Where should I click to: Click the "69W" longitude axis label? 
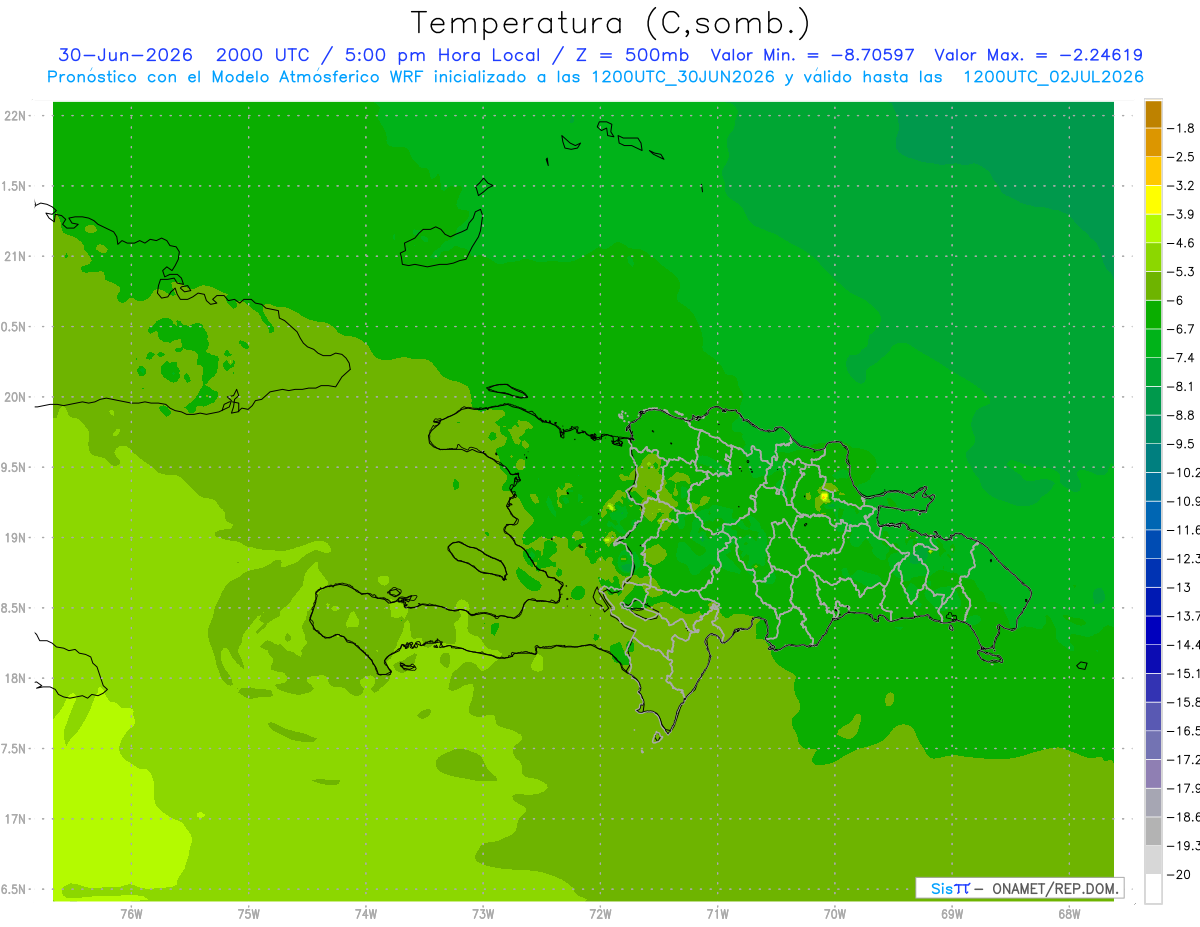[x=951, y=914]
